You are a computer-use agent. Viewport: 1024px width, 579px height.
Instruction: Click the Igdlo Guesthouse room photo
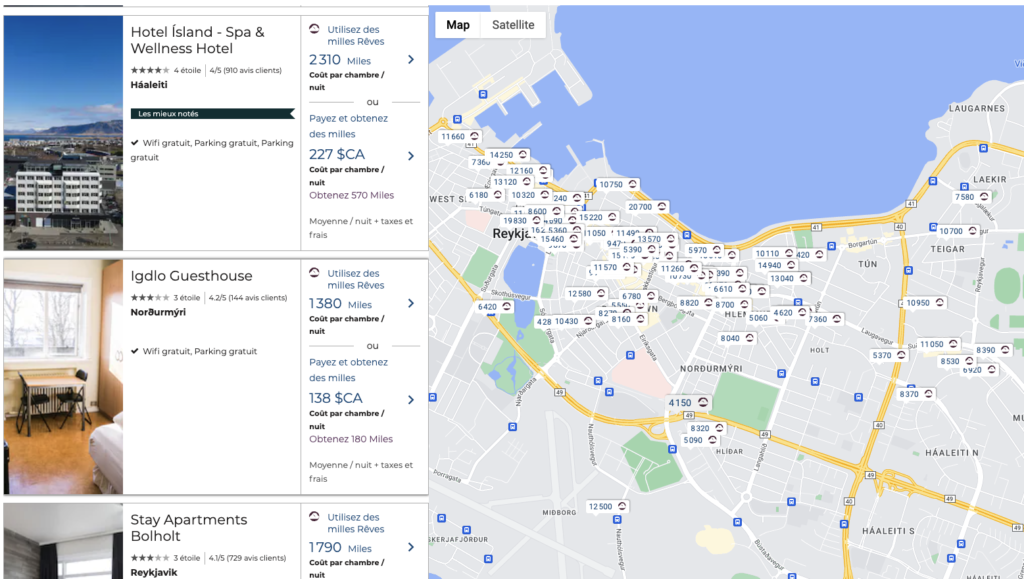(63, 377)
